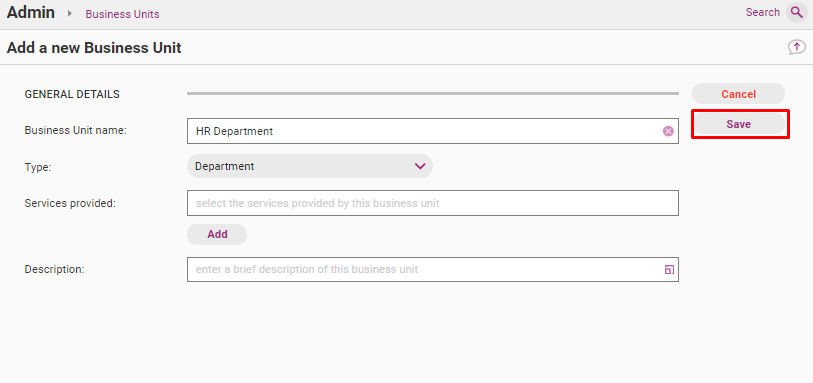This screenshot has width=813, height=383.
Task: Click the Services provided input box
Action: point(432,203)
